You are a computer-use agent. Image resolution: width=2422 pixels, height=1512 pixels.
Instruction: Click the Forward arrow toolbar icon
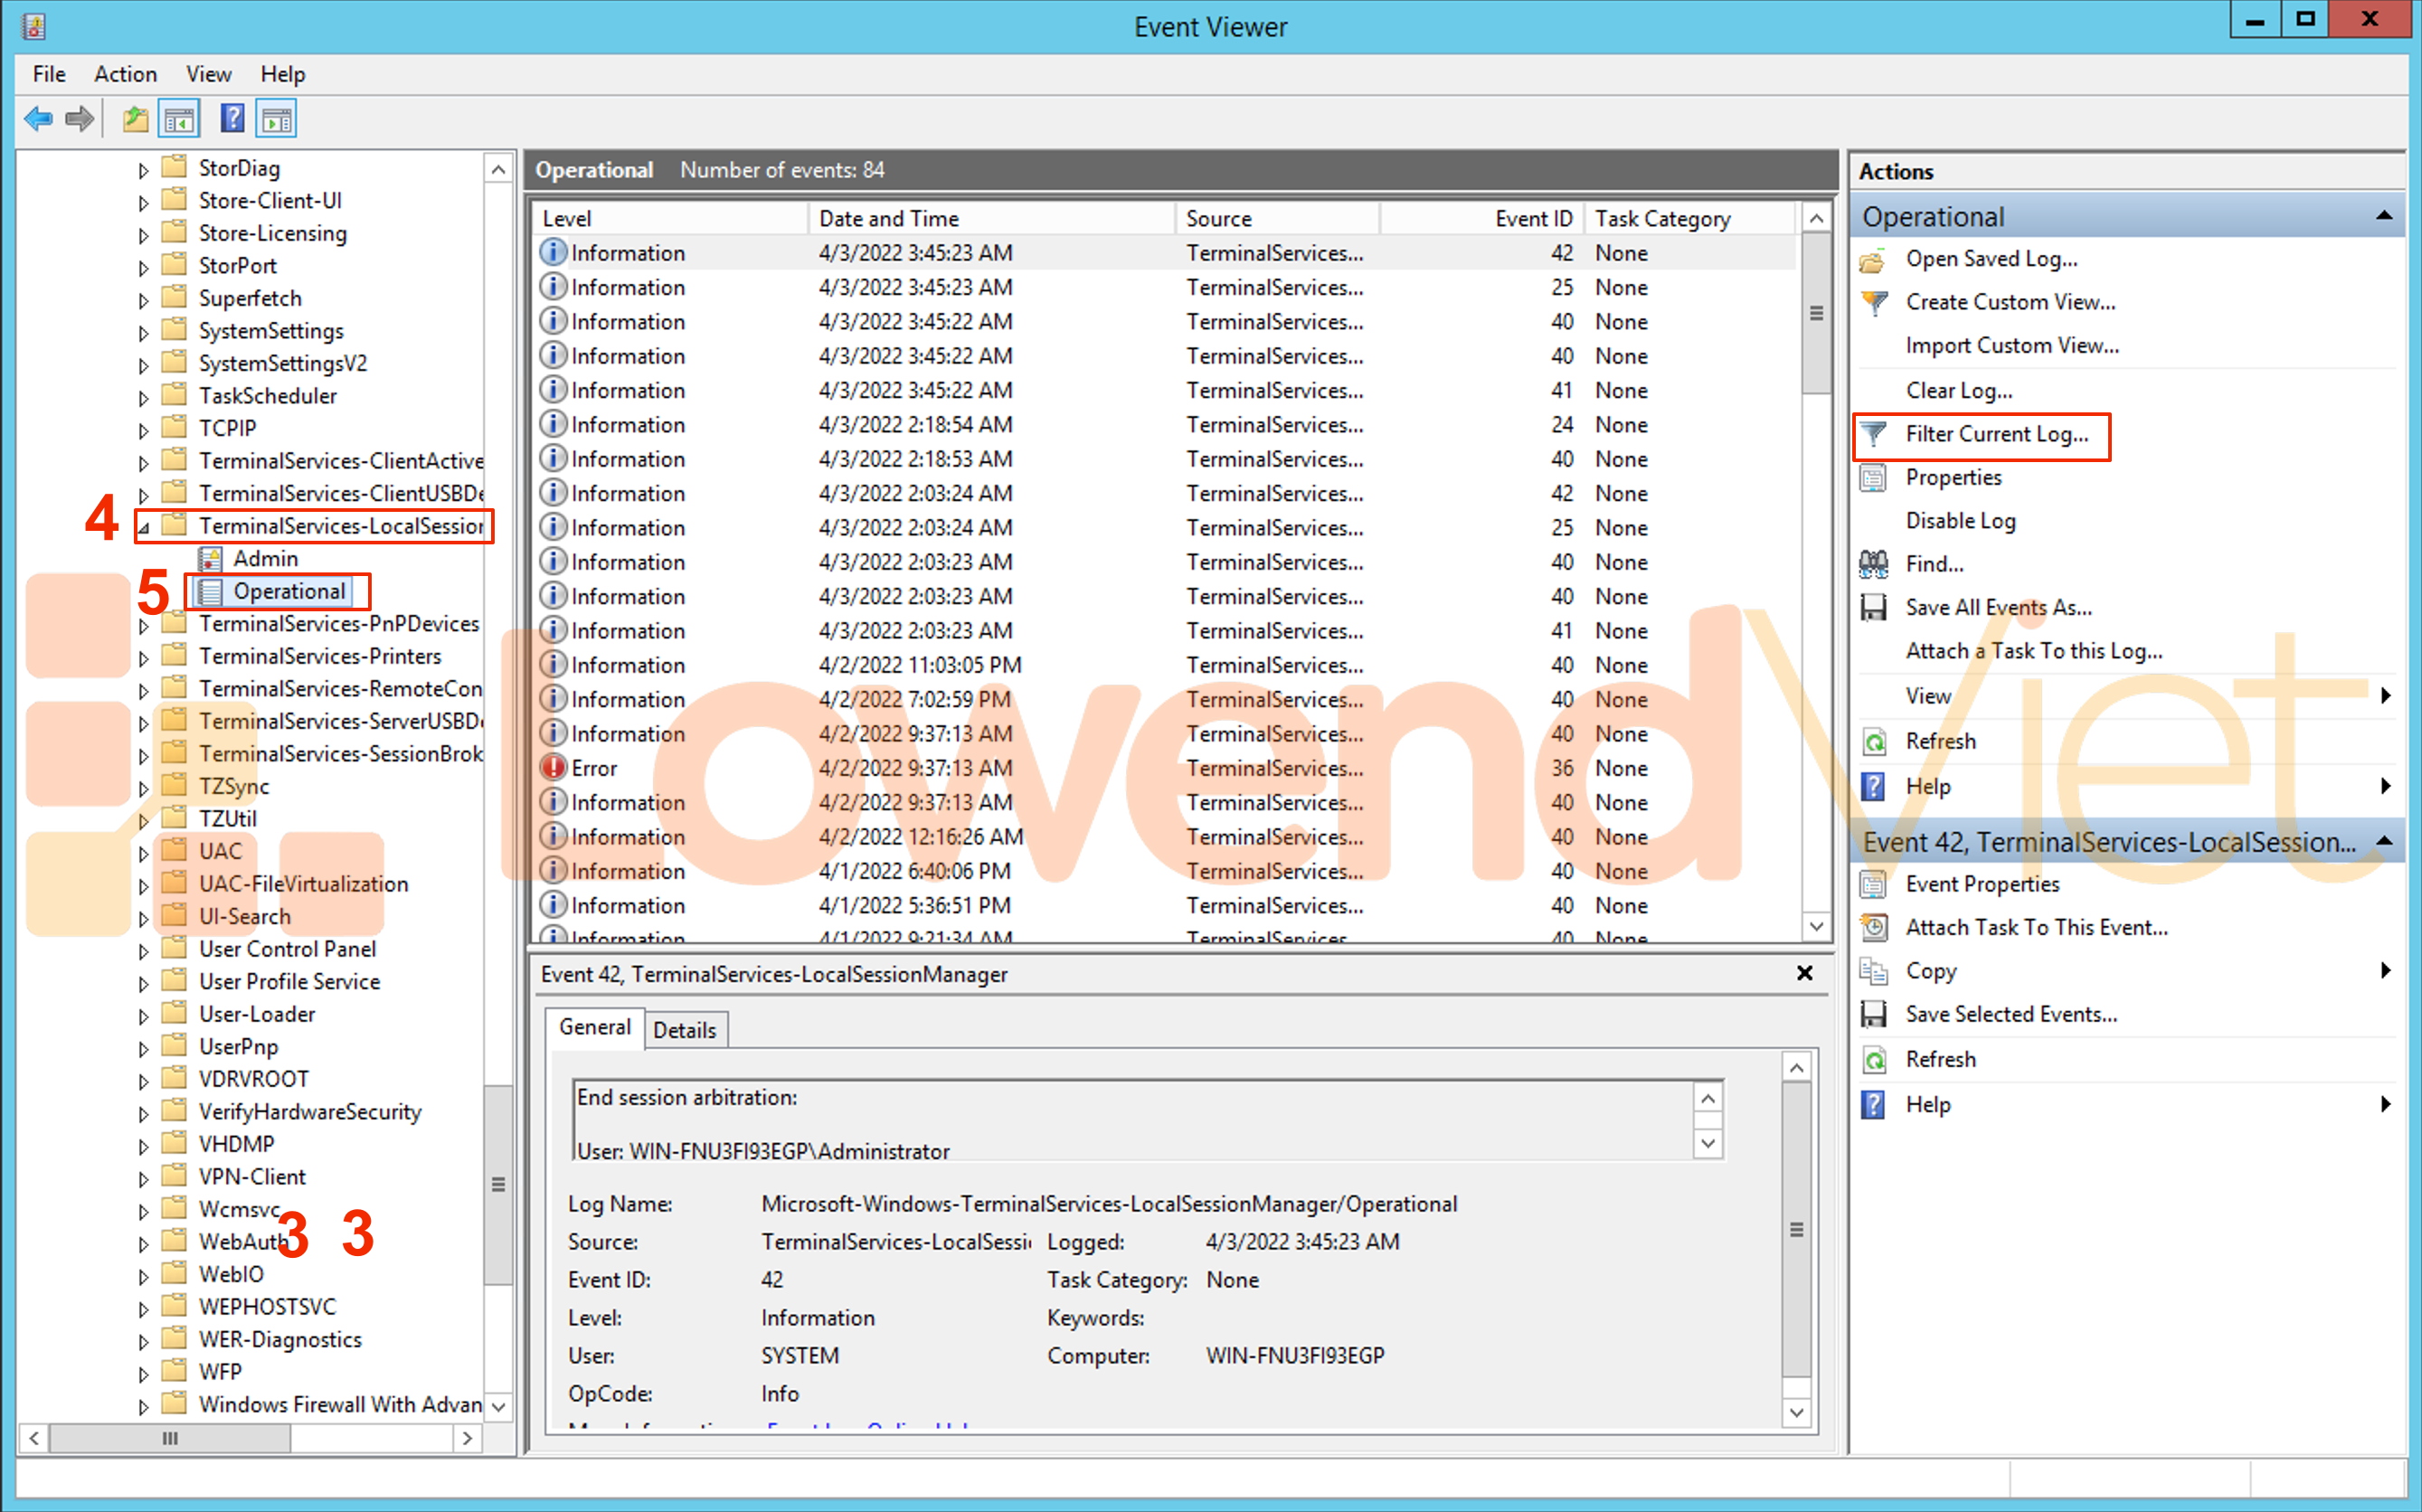pyautogui.click(x=80, y=119)
